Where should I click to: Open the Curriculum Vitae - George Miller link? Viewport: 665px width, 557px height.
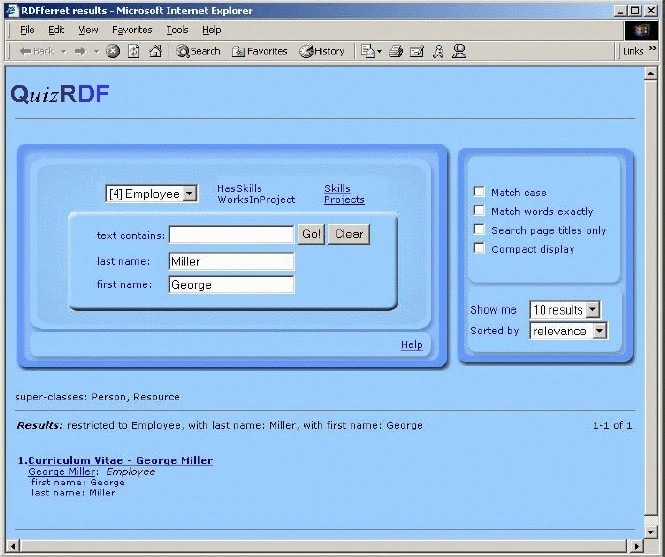click(120, 460)
